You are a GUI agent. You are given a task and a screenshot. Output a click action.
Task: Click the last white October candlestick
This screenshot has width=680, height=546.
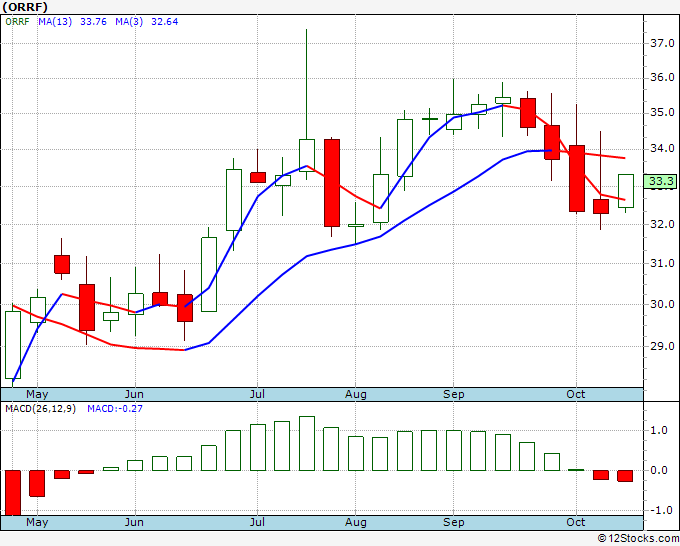pyautogui.click(x=626, y=191)
